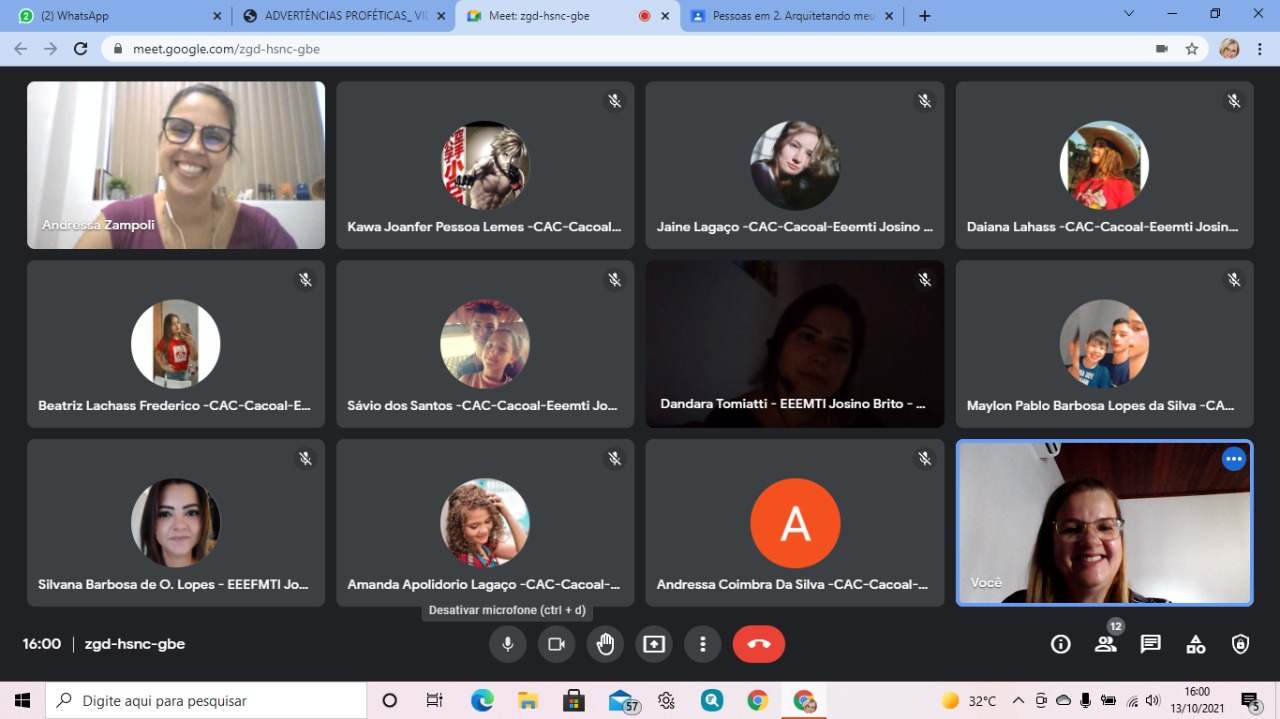This screenshot has width=1280, height=719.
Task: Show participants panel with 12 badge
Action: (1106, 644)
